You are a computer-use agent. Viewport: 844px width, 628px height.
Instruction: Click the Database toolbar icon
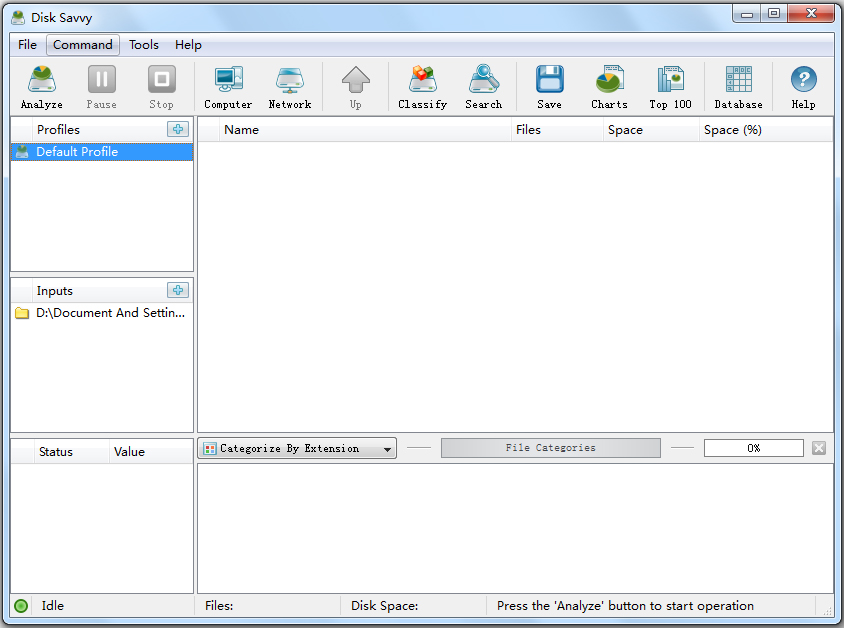coord(738,86)
